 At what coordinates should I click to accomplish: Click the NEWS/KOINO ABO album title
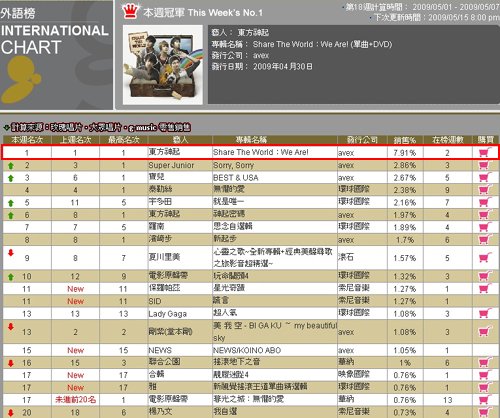[247, 350]
